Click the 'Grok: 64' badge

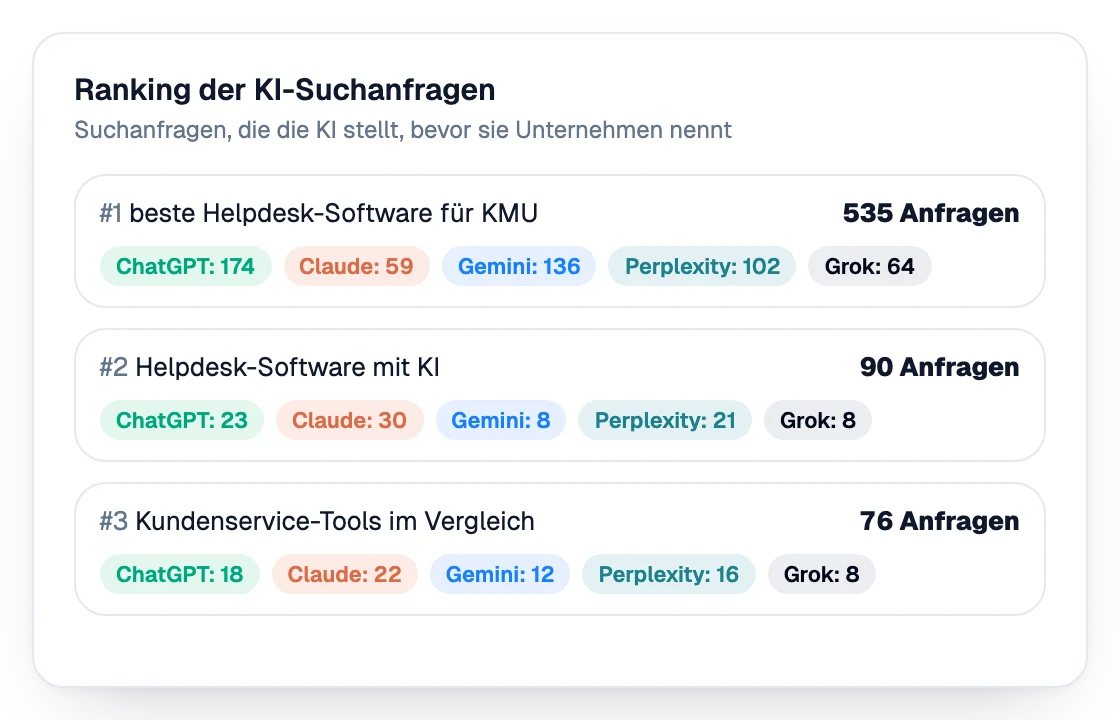click(x=869, y=266)
